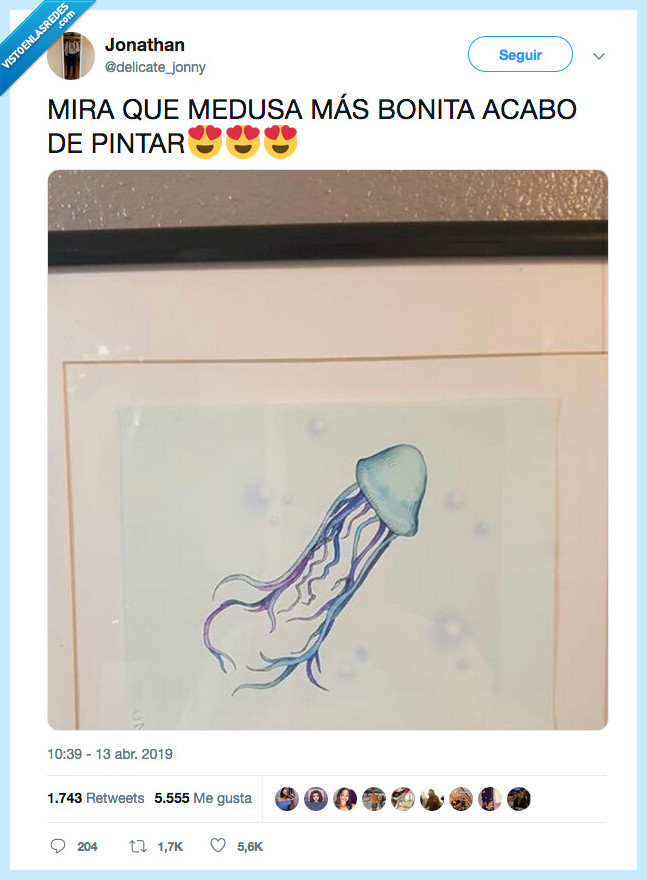647x880 pixels.
Task: Retweet using the retweet arrows icon
Action: coord(137,846)
